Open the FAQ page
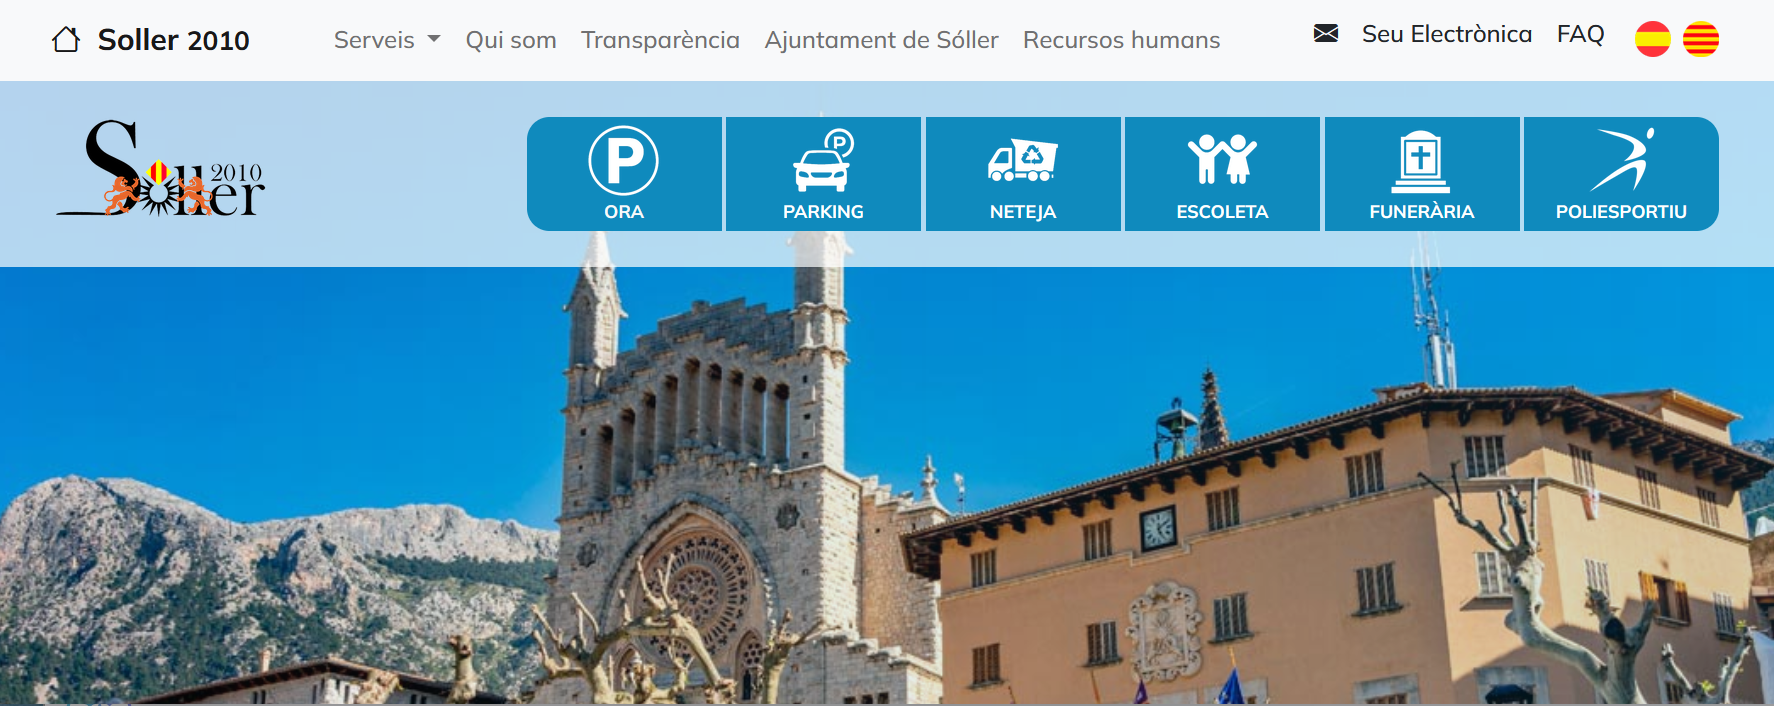The width and height of the screenshot is (1774, 706). (x=1581, y=34)
